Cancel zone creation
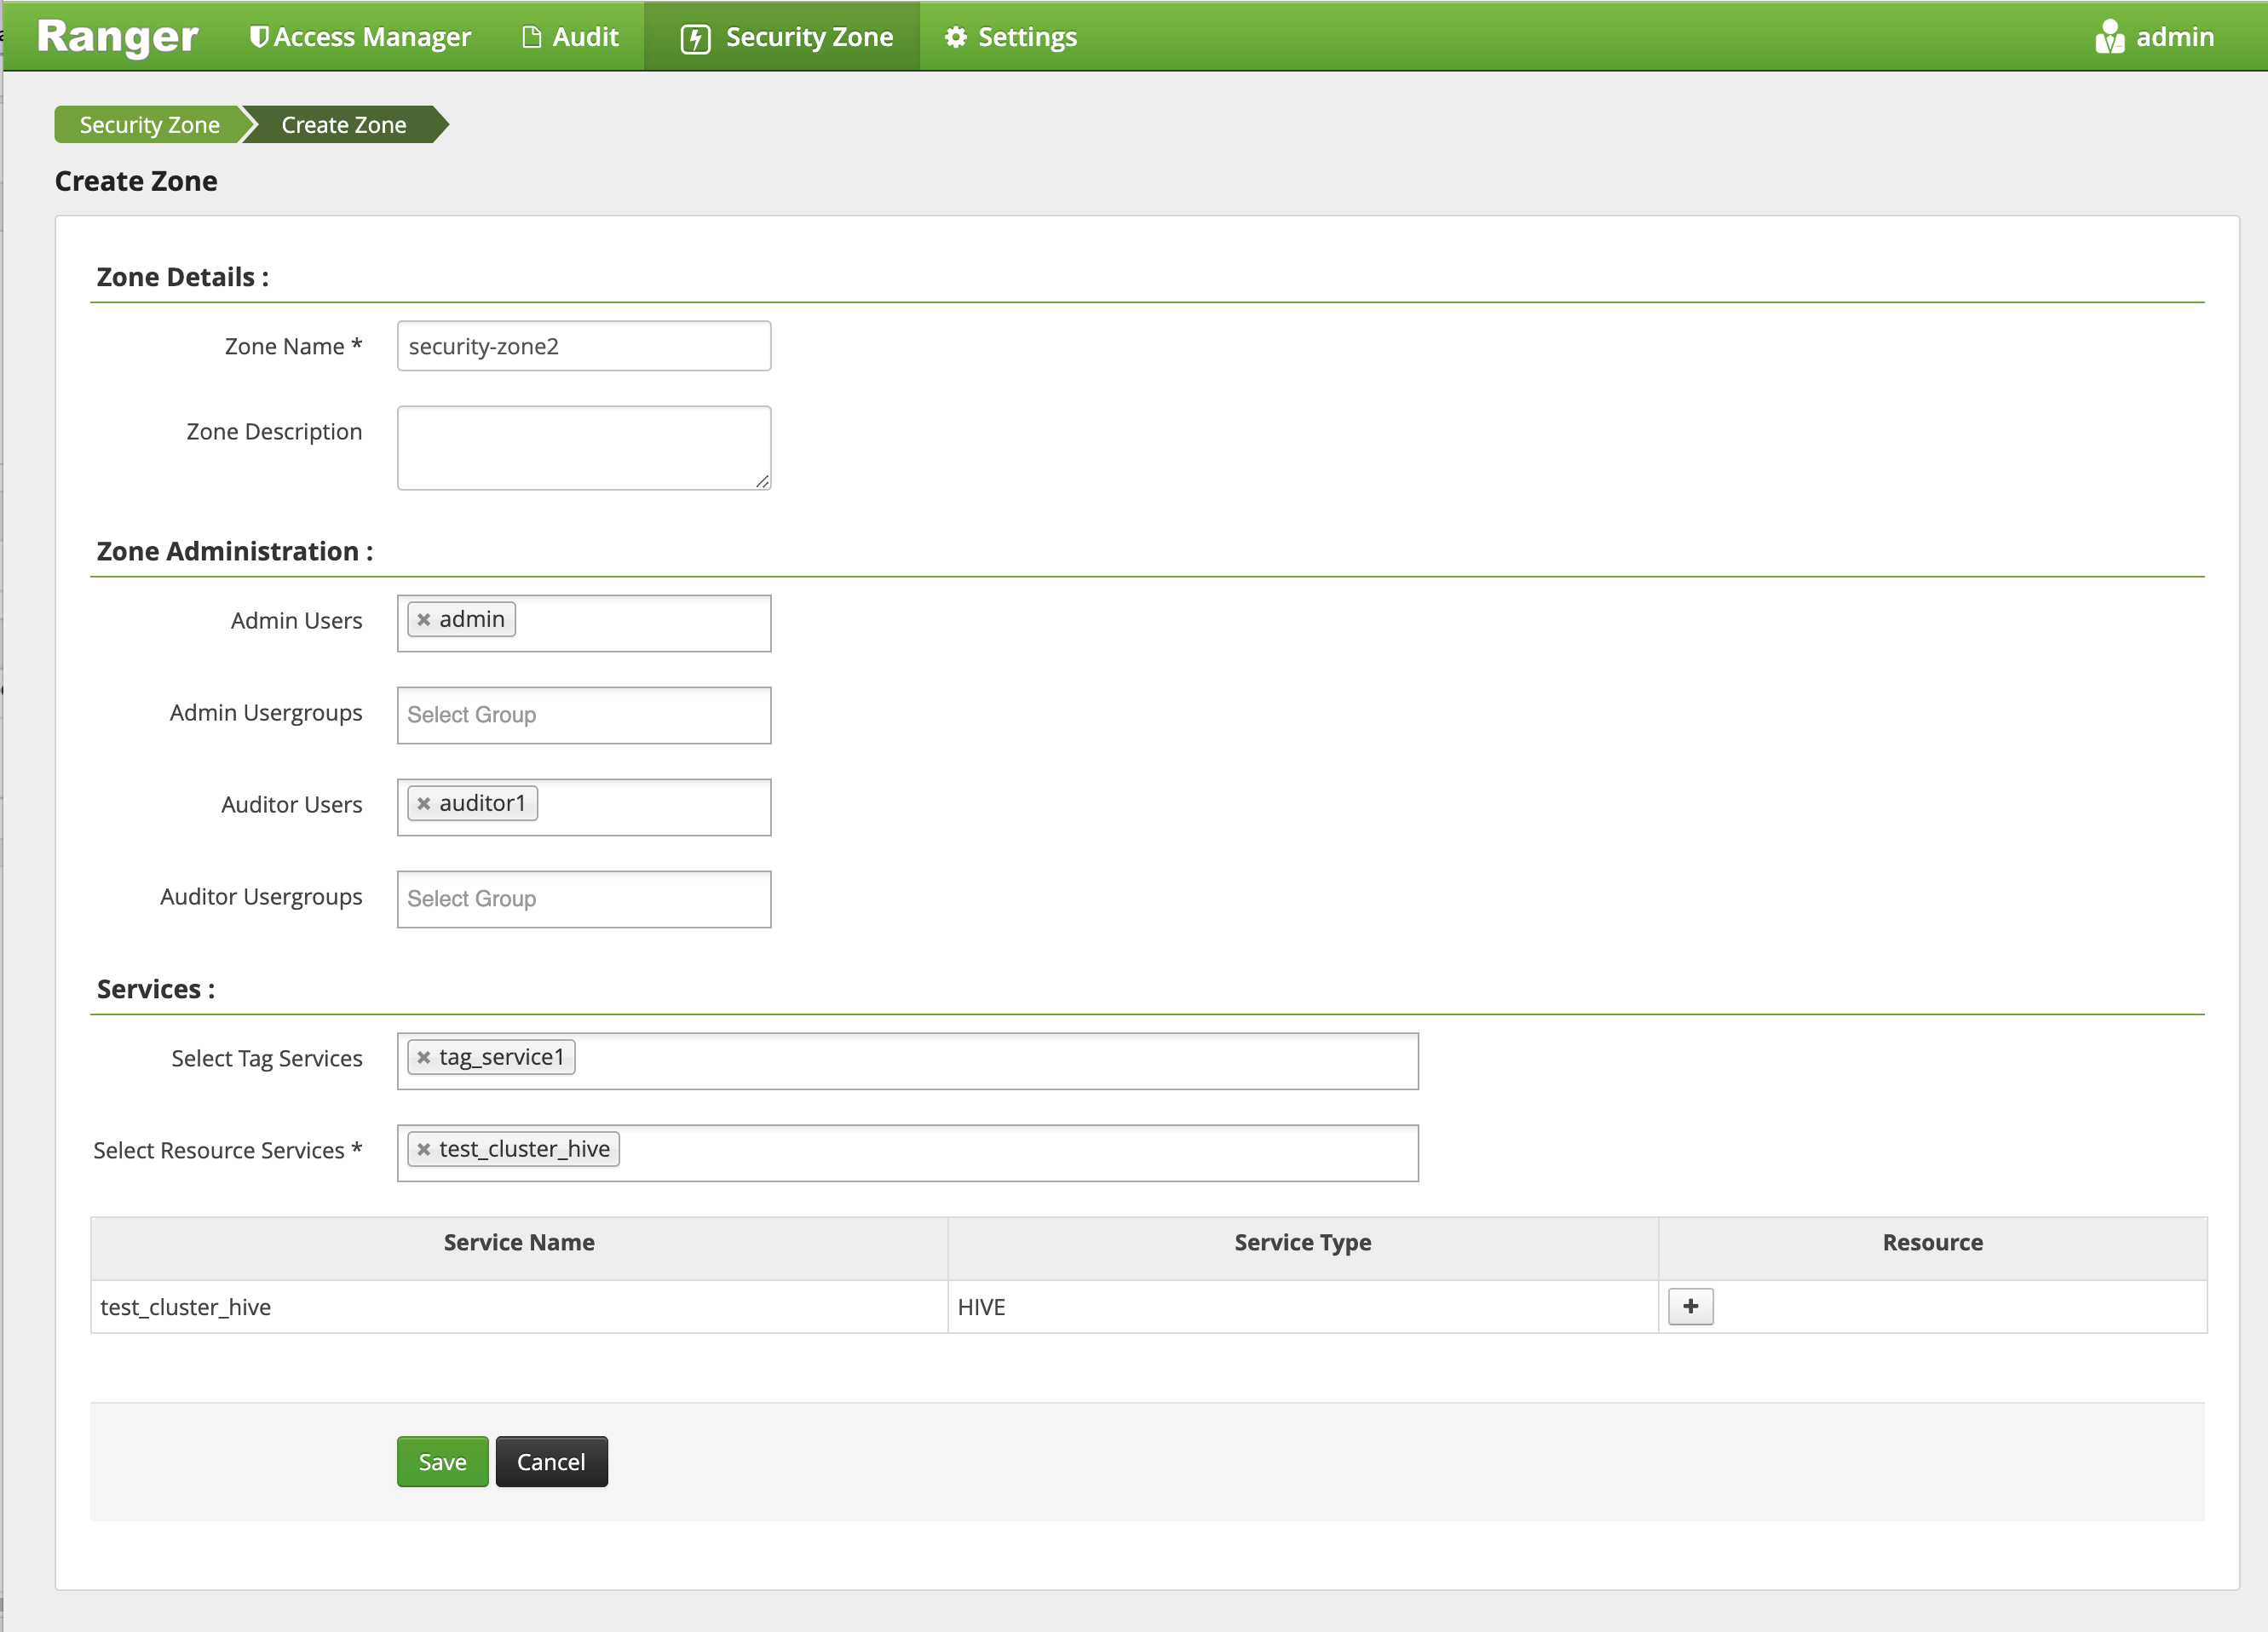Viewport: 2268px width, 1632px height. [551, 1462]
